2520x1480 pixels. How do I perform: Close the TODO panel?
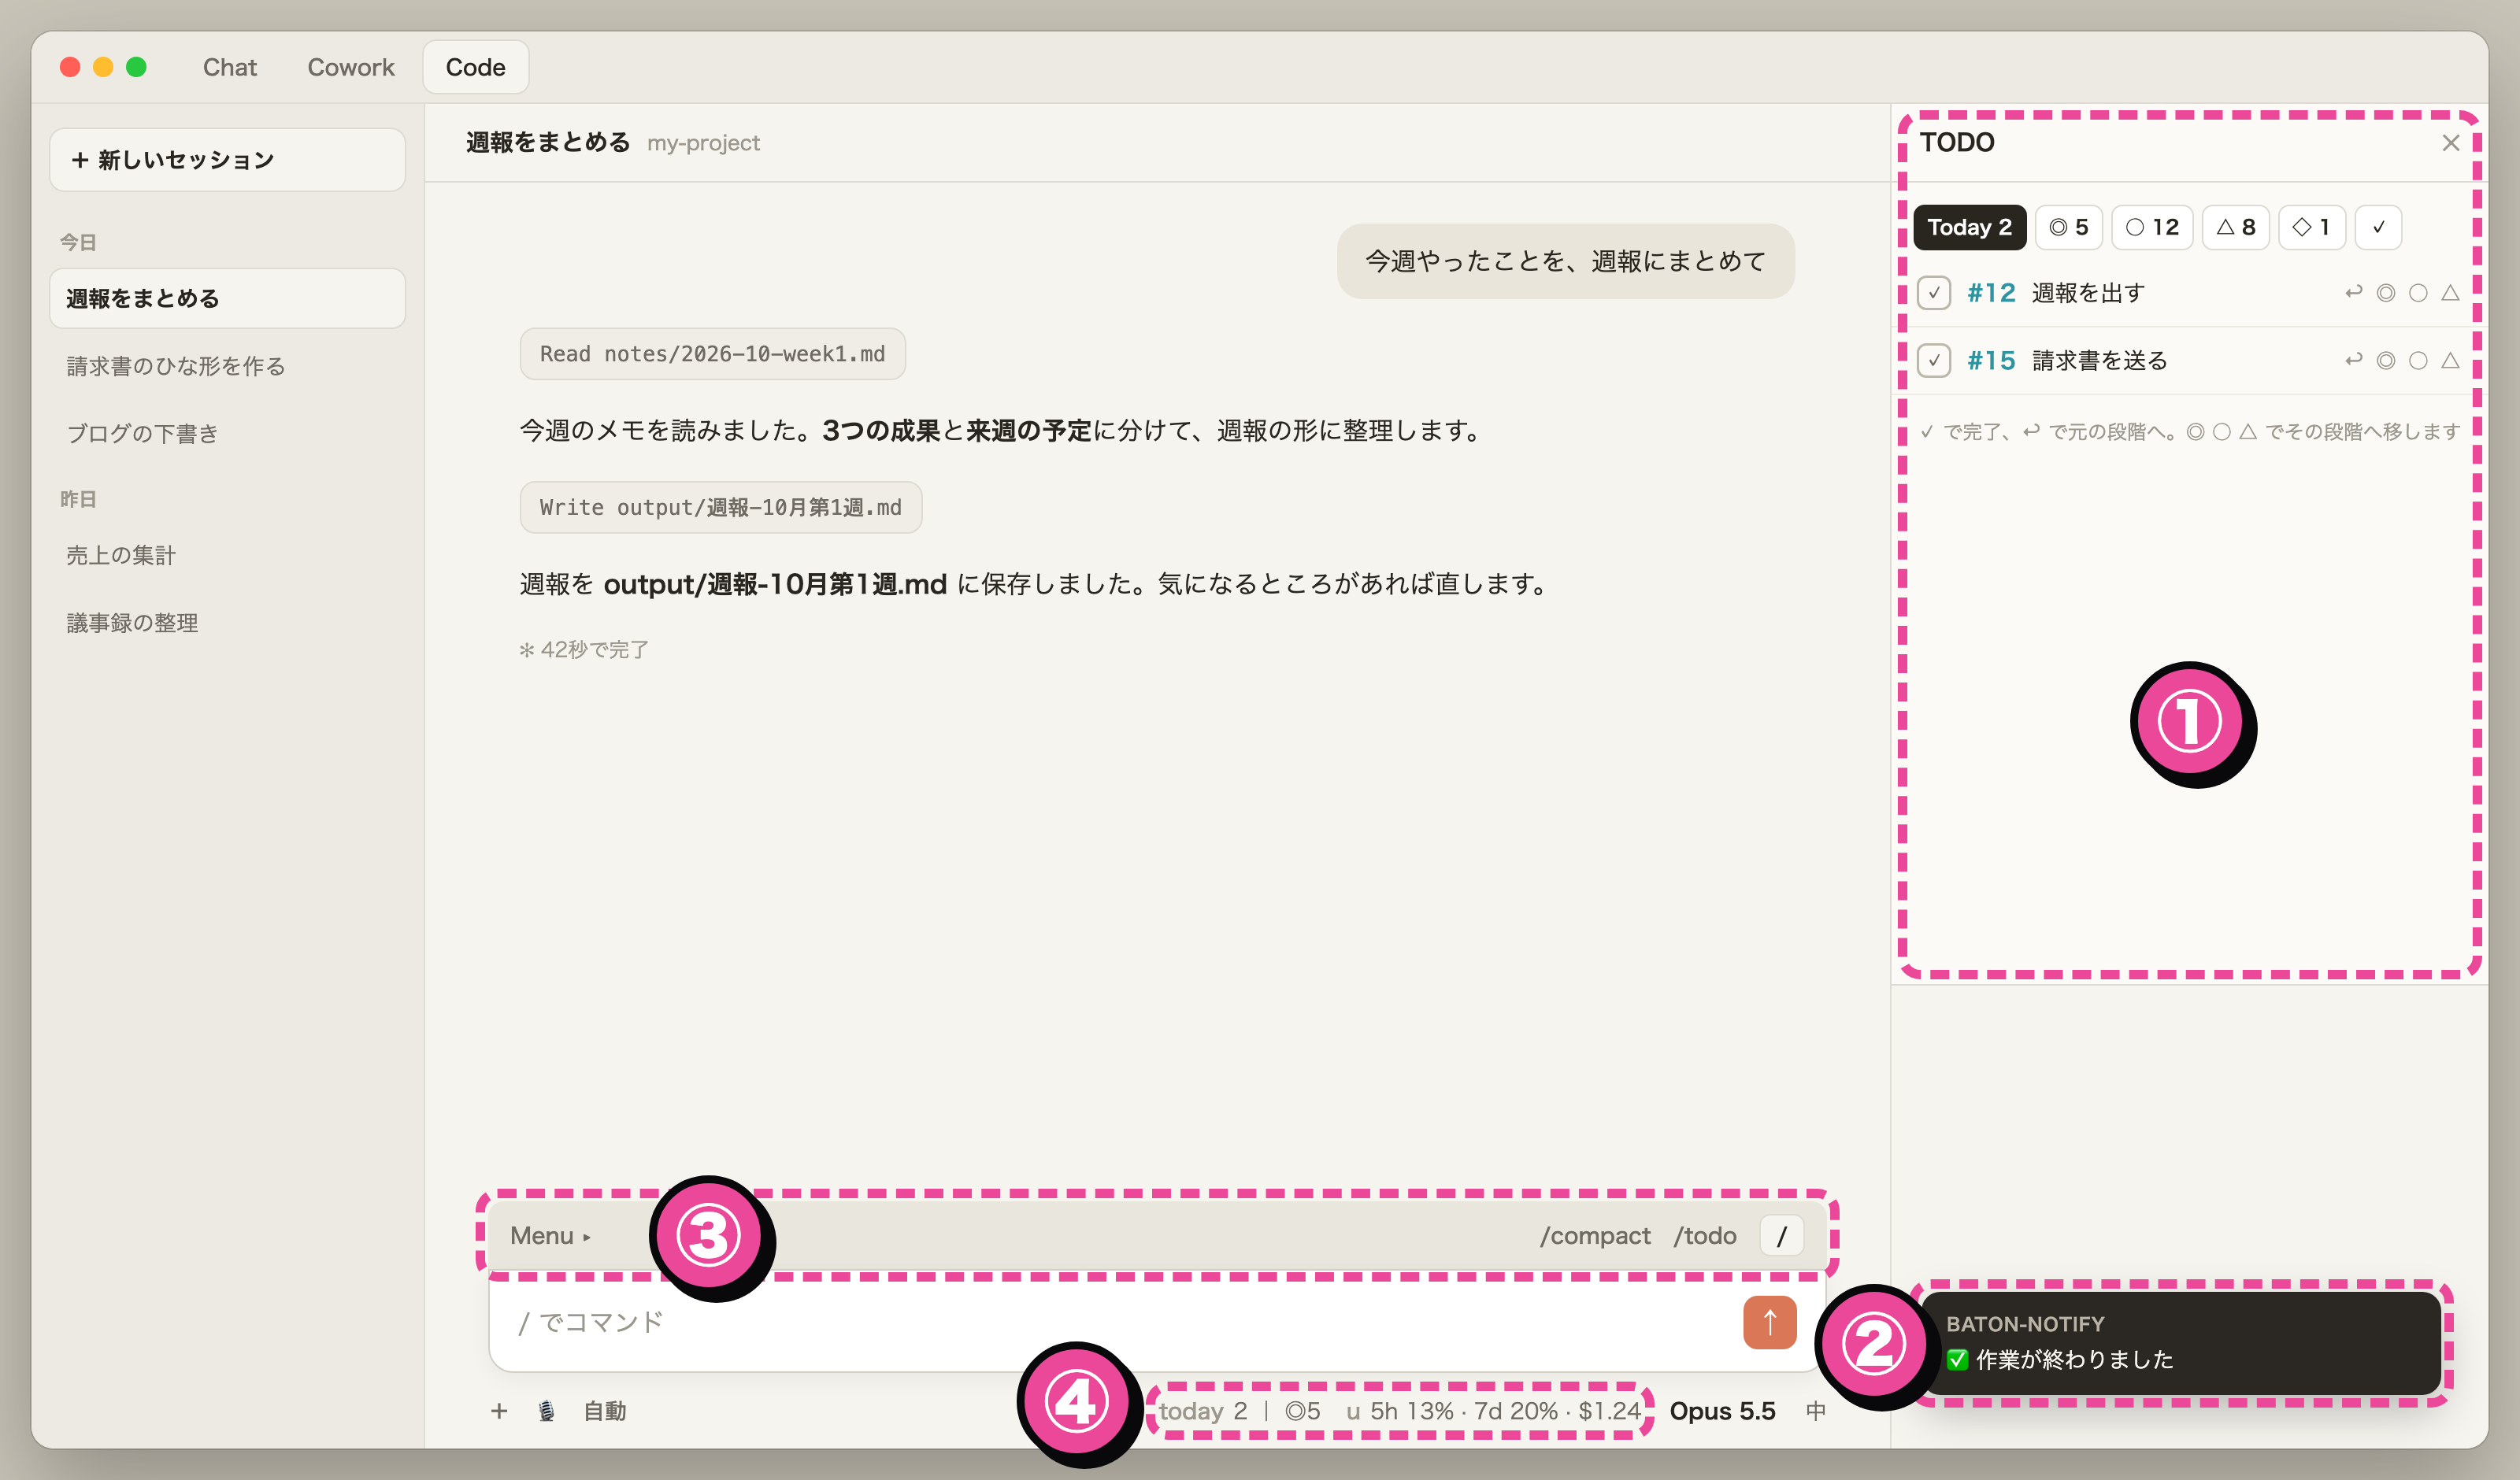coord(2450,143)
